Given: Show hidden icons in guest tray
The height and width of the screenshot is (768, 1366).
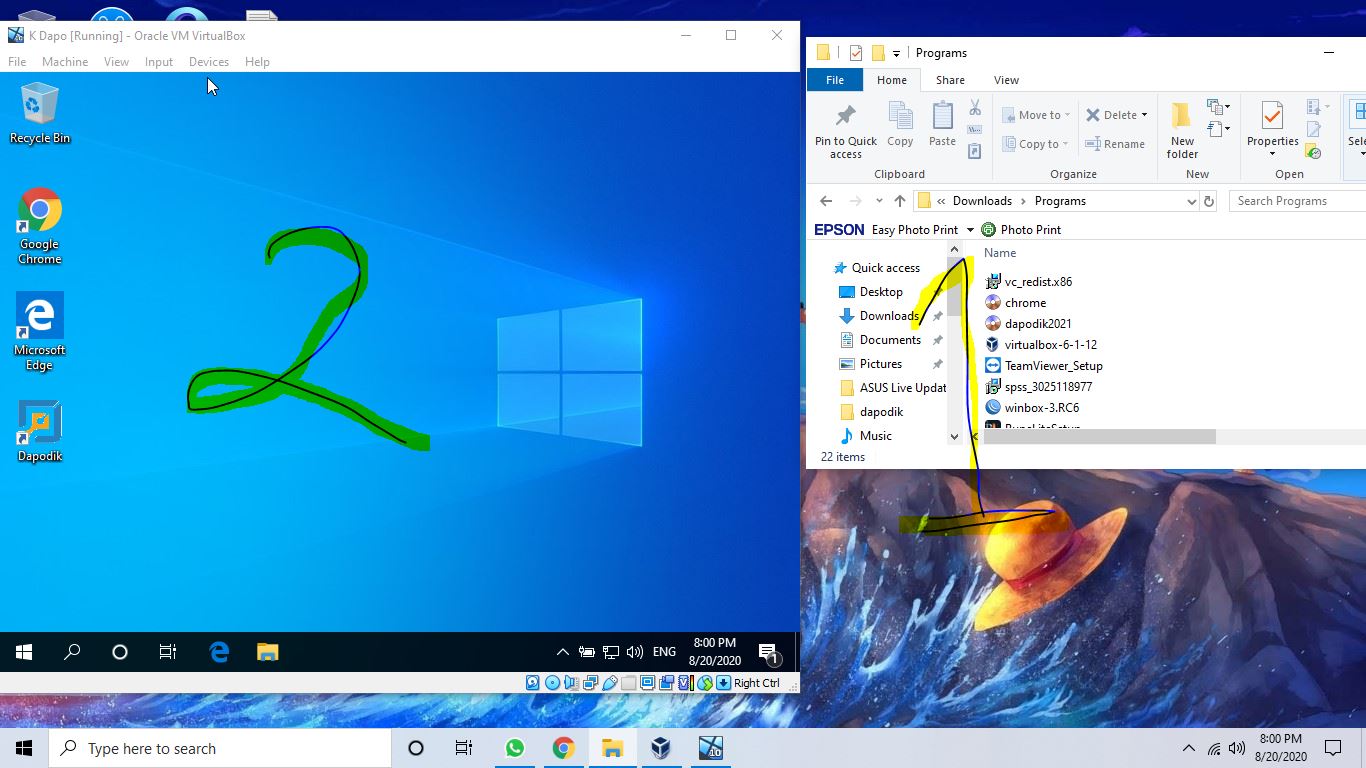Looking at the screenshot, I should pyautogui.click(x=562, y=652).
